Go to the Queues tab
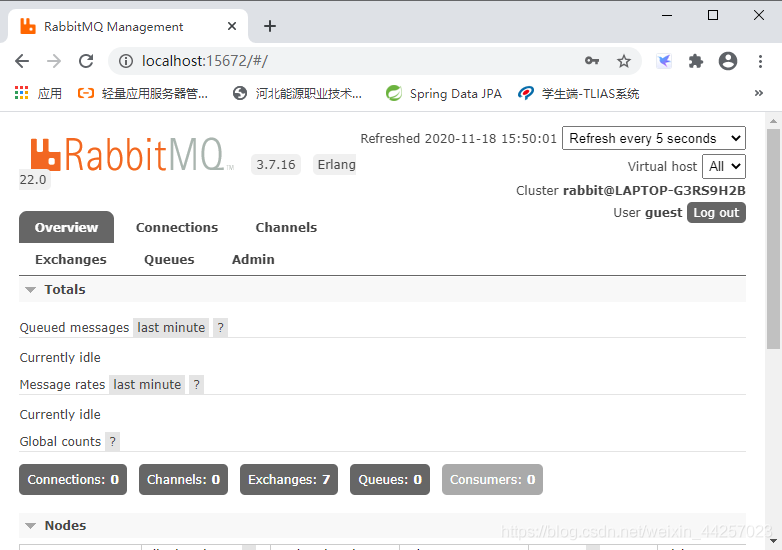The height and width of the screenshot is (550, 782). point(169,259)
